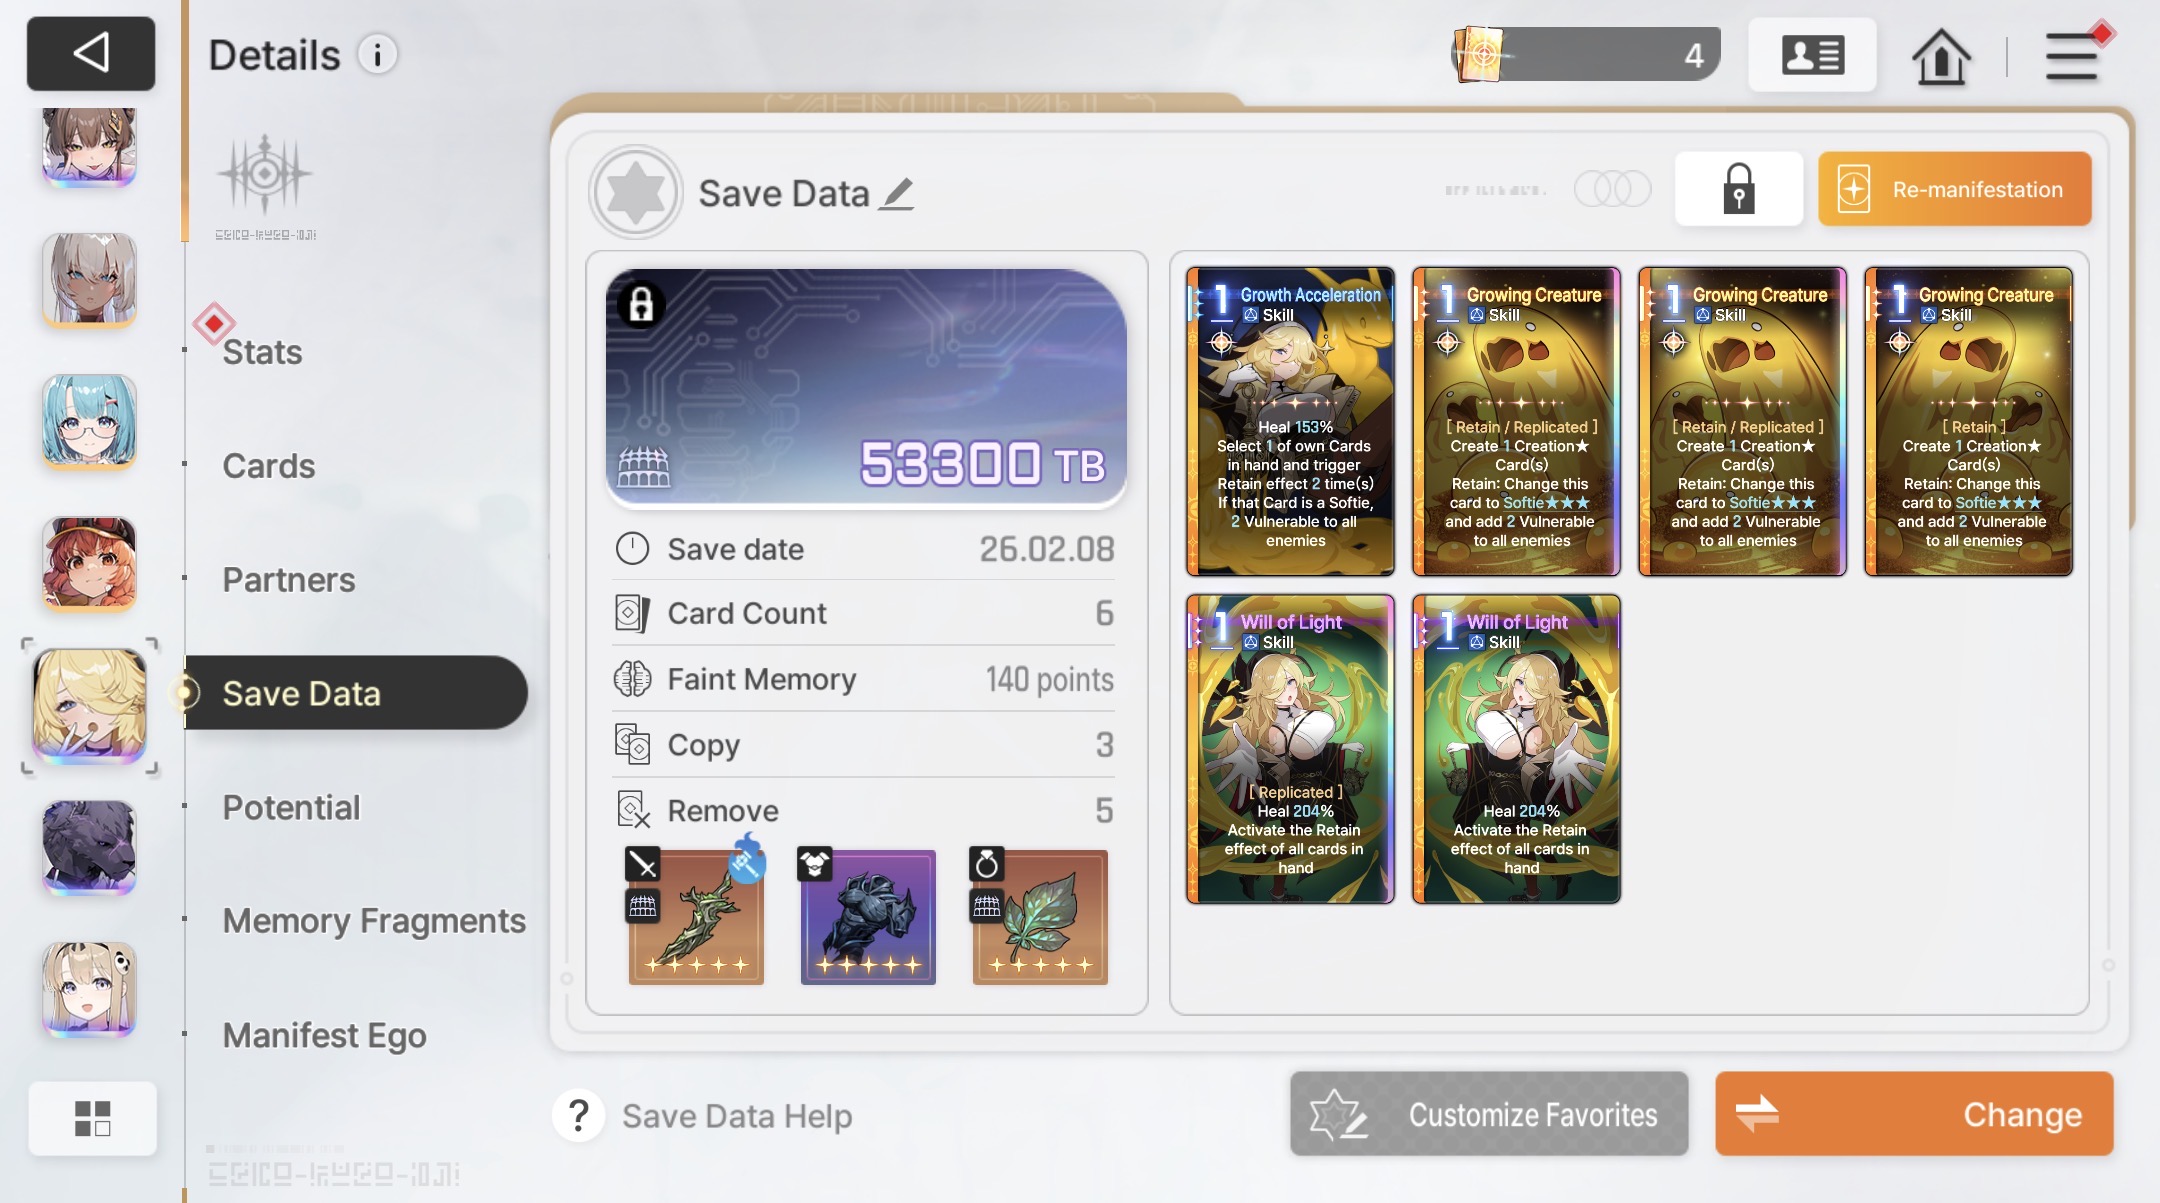Click the Re-manifestation button
This screenshot has width=2160, height=1203.
1954,189
